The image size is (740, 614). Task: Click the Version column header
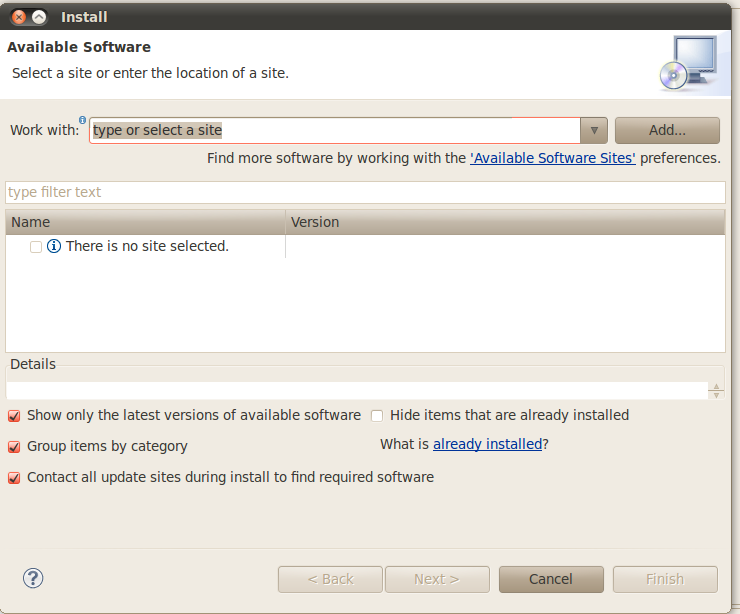(505, 222)
